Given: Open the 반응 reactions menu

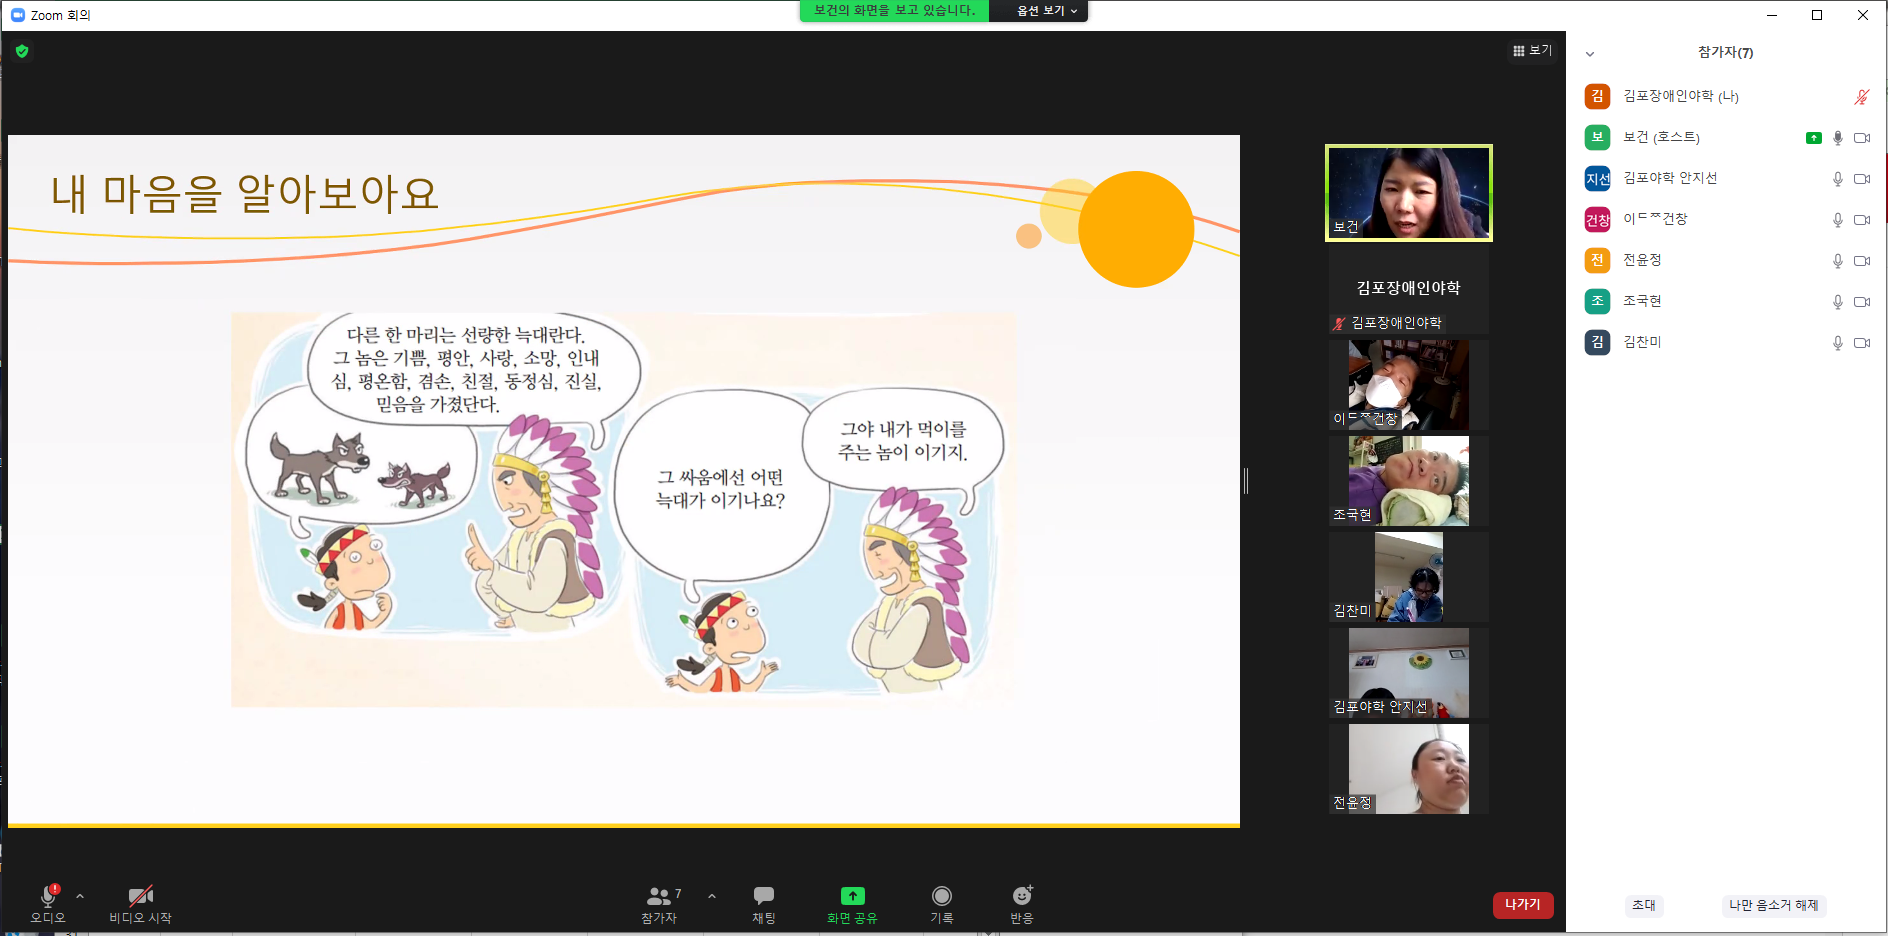Looking at the screenshot, I should tap(1022, 904).
